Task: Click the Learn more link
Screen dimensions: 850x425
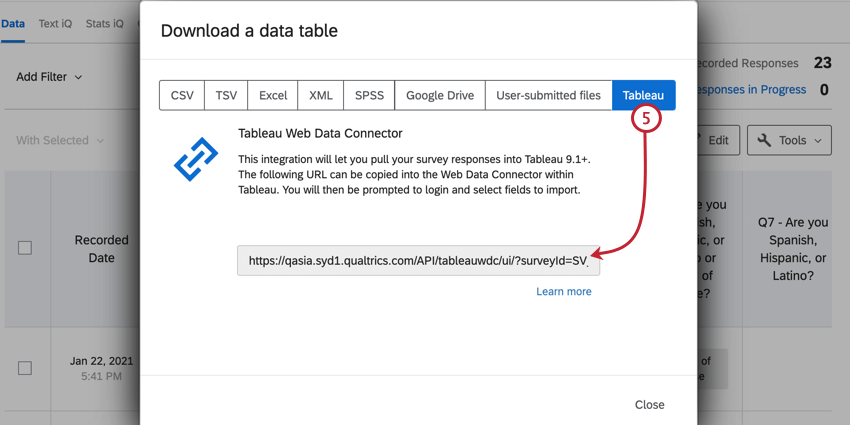Action: point(563,291)
